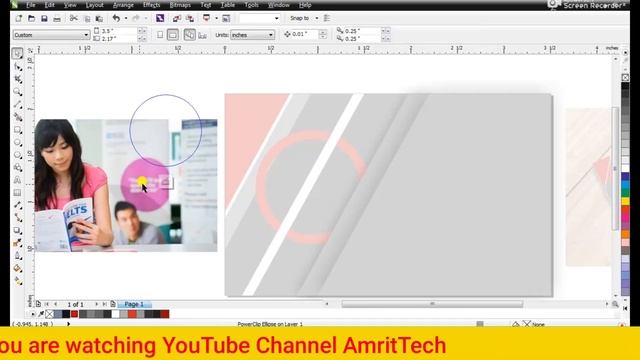This screenshot has height=360, width=640.
Task: Click the New document icon
Action: click(18, 18)
